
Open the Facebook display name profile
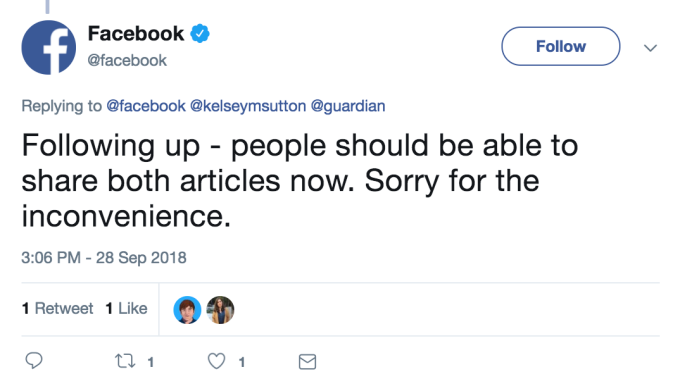coord(136,34)
